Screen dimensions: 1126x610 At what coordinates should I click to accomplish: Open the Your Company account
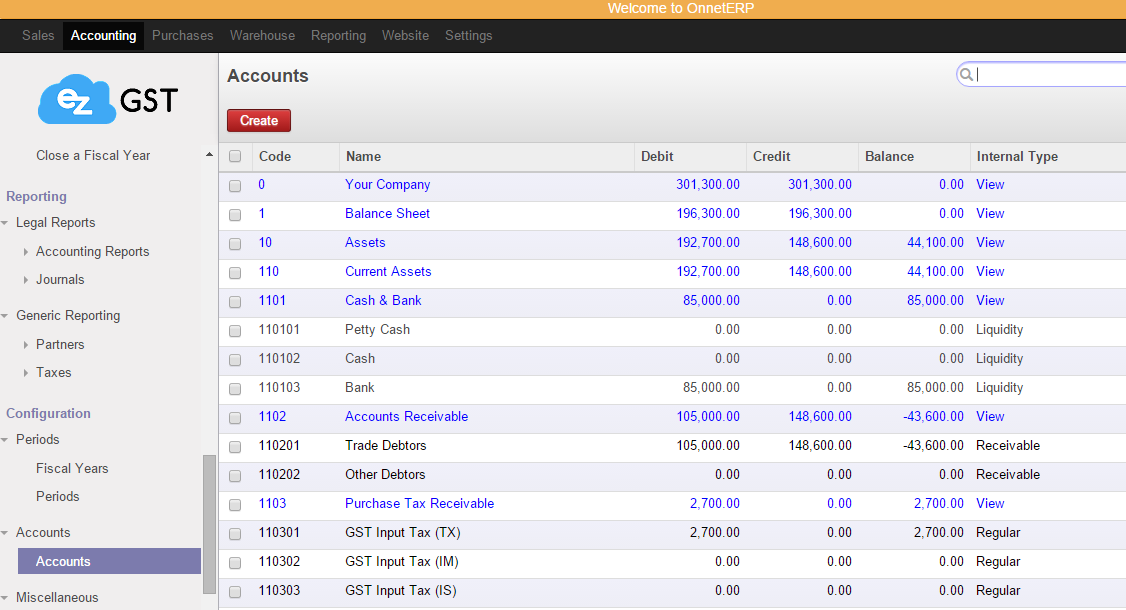coord(388,184)
